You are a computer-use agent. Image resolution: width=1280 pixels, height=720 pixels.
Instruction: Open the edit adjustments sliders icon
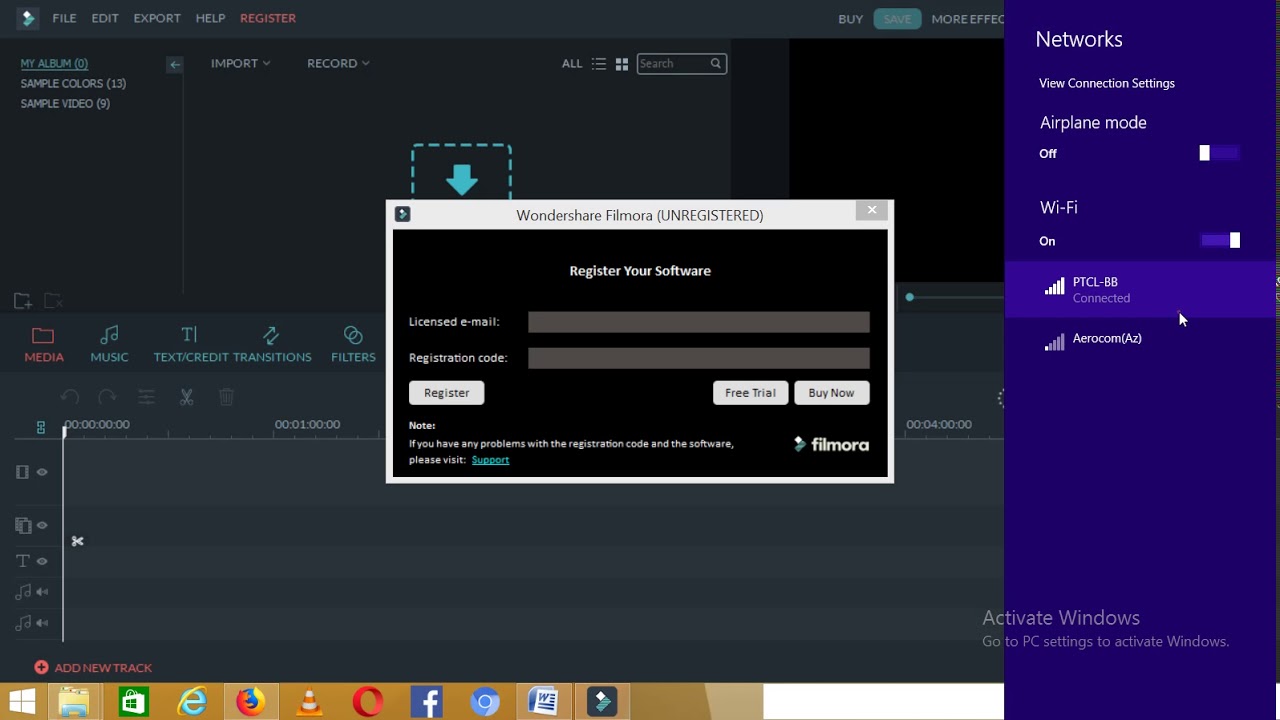pos(146,397)
